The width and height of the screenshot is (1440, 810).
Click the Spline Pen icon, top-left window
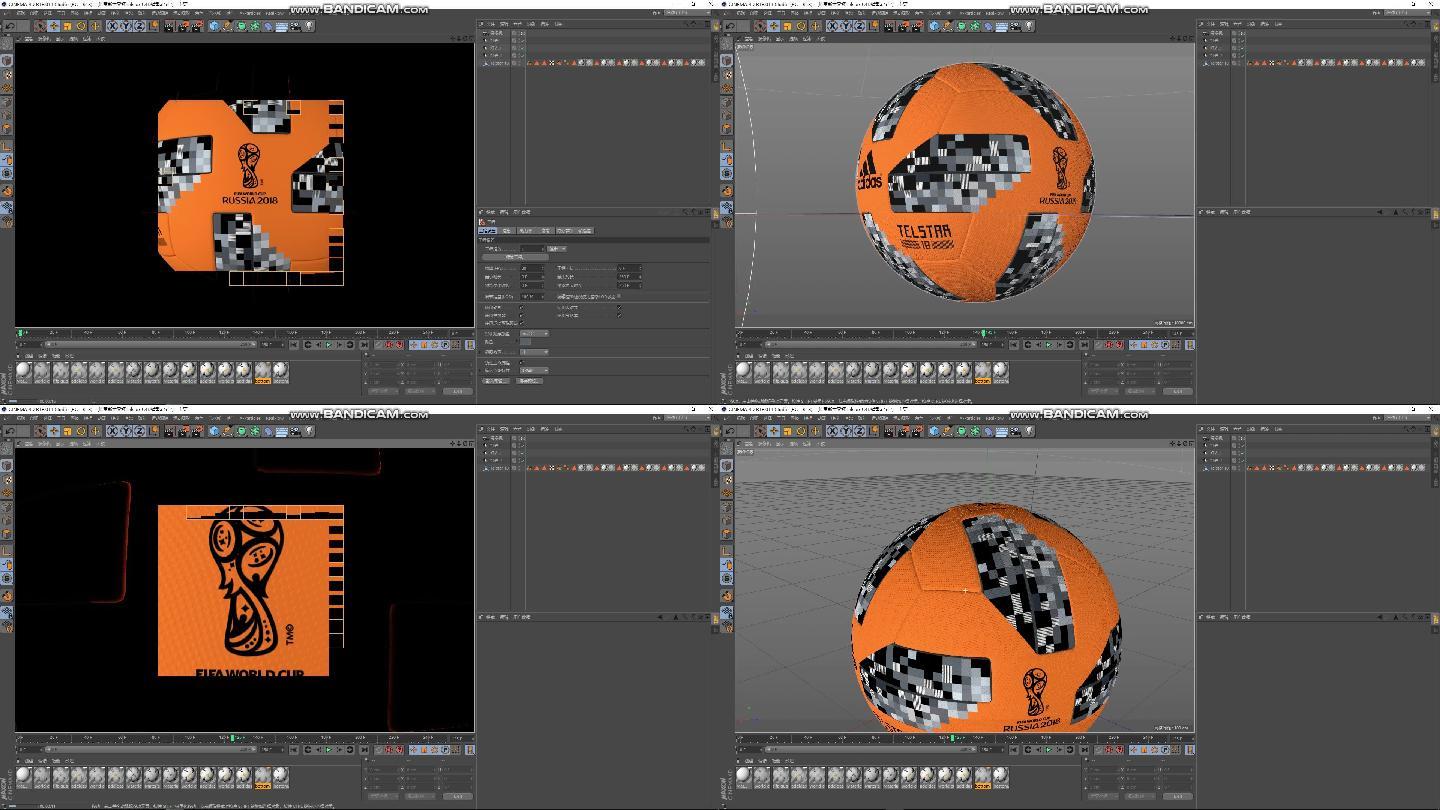point(228,26)
